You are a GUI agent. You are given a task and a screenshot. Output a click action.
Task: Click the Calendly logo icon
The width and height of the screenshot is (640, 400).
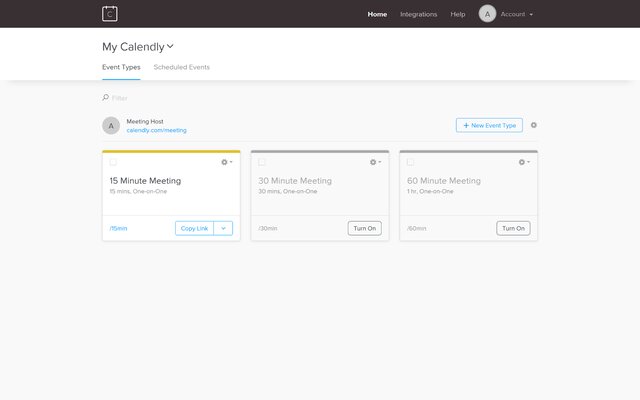click(x=110, y=14)
